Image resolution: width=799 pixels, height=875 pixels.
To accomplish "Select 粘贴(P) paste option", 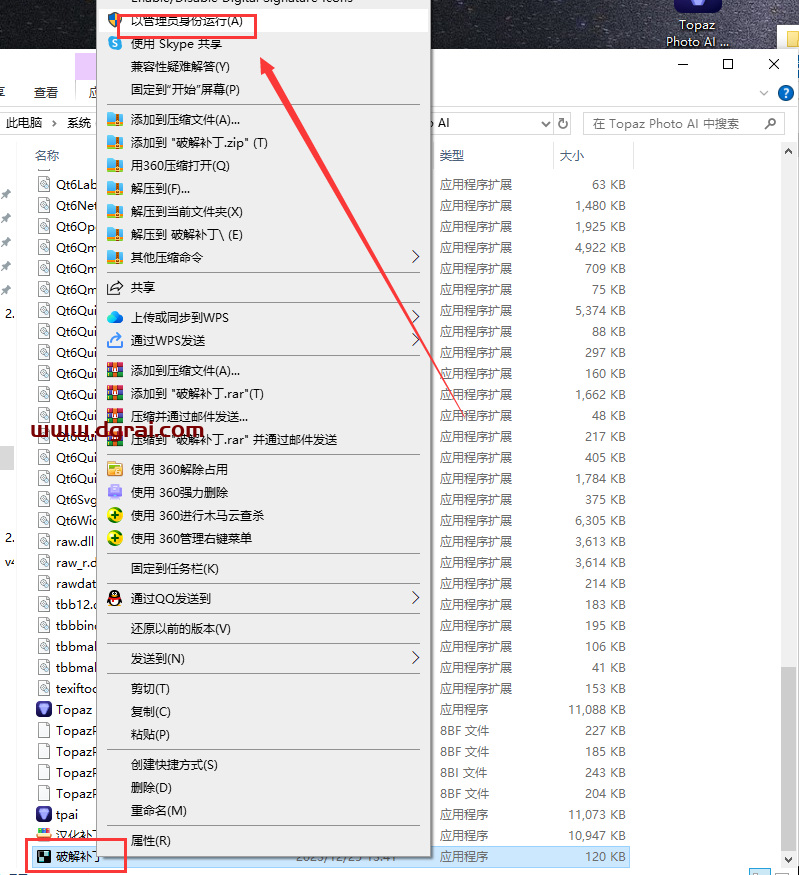I will 150,735.
